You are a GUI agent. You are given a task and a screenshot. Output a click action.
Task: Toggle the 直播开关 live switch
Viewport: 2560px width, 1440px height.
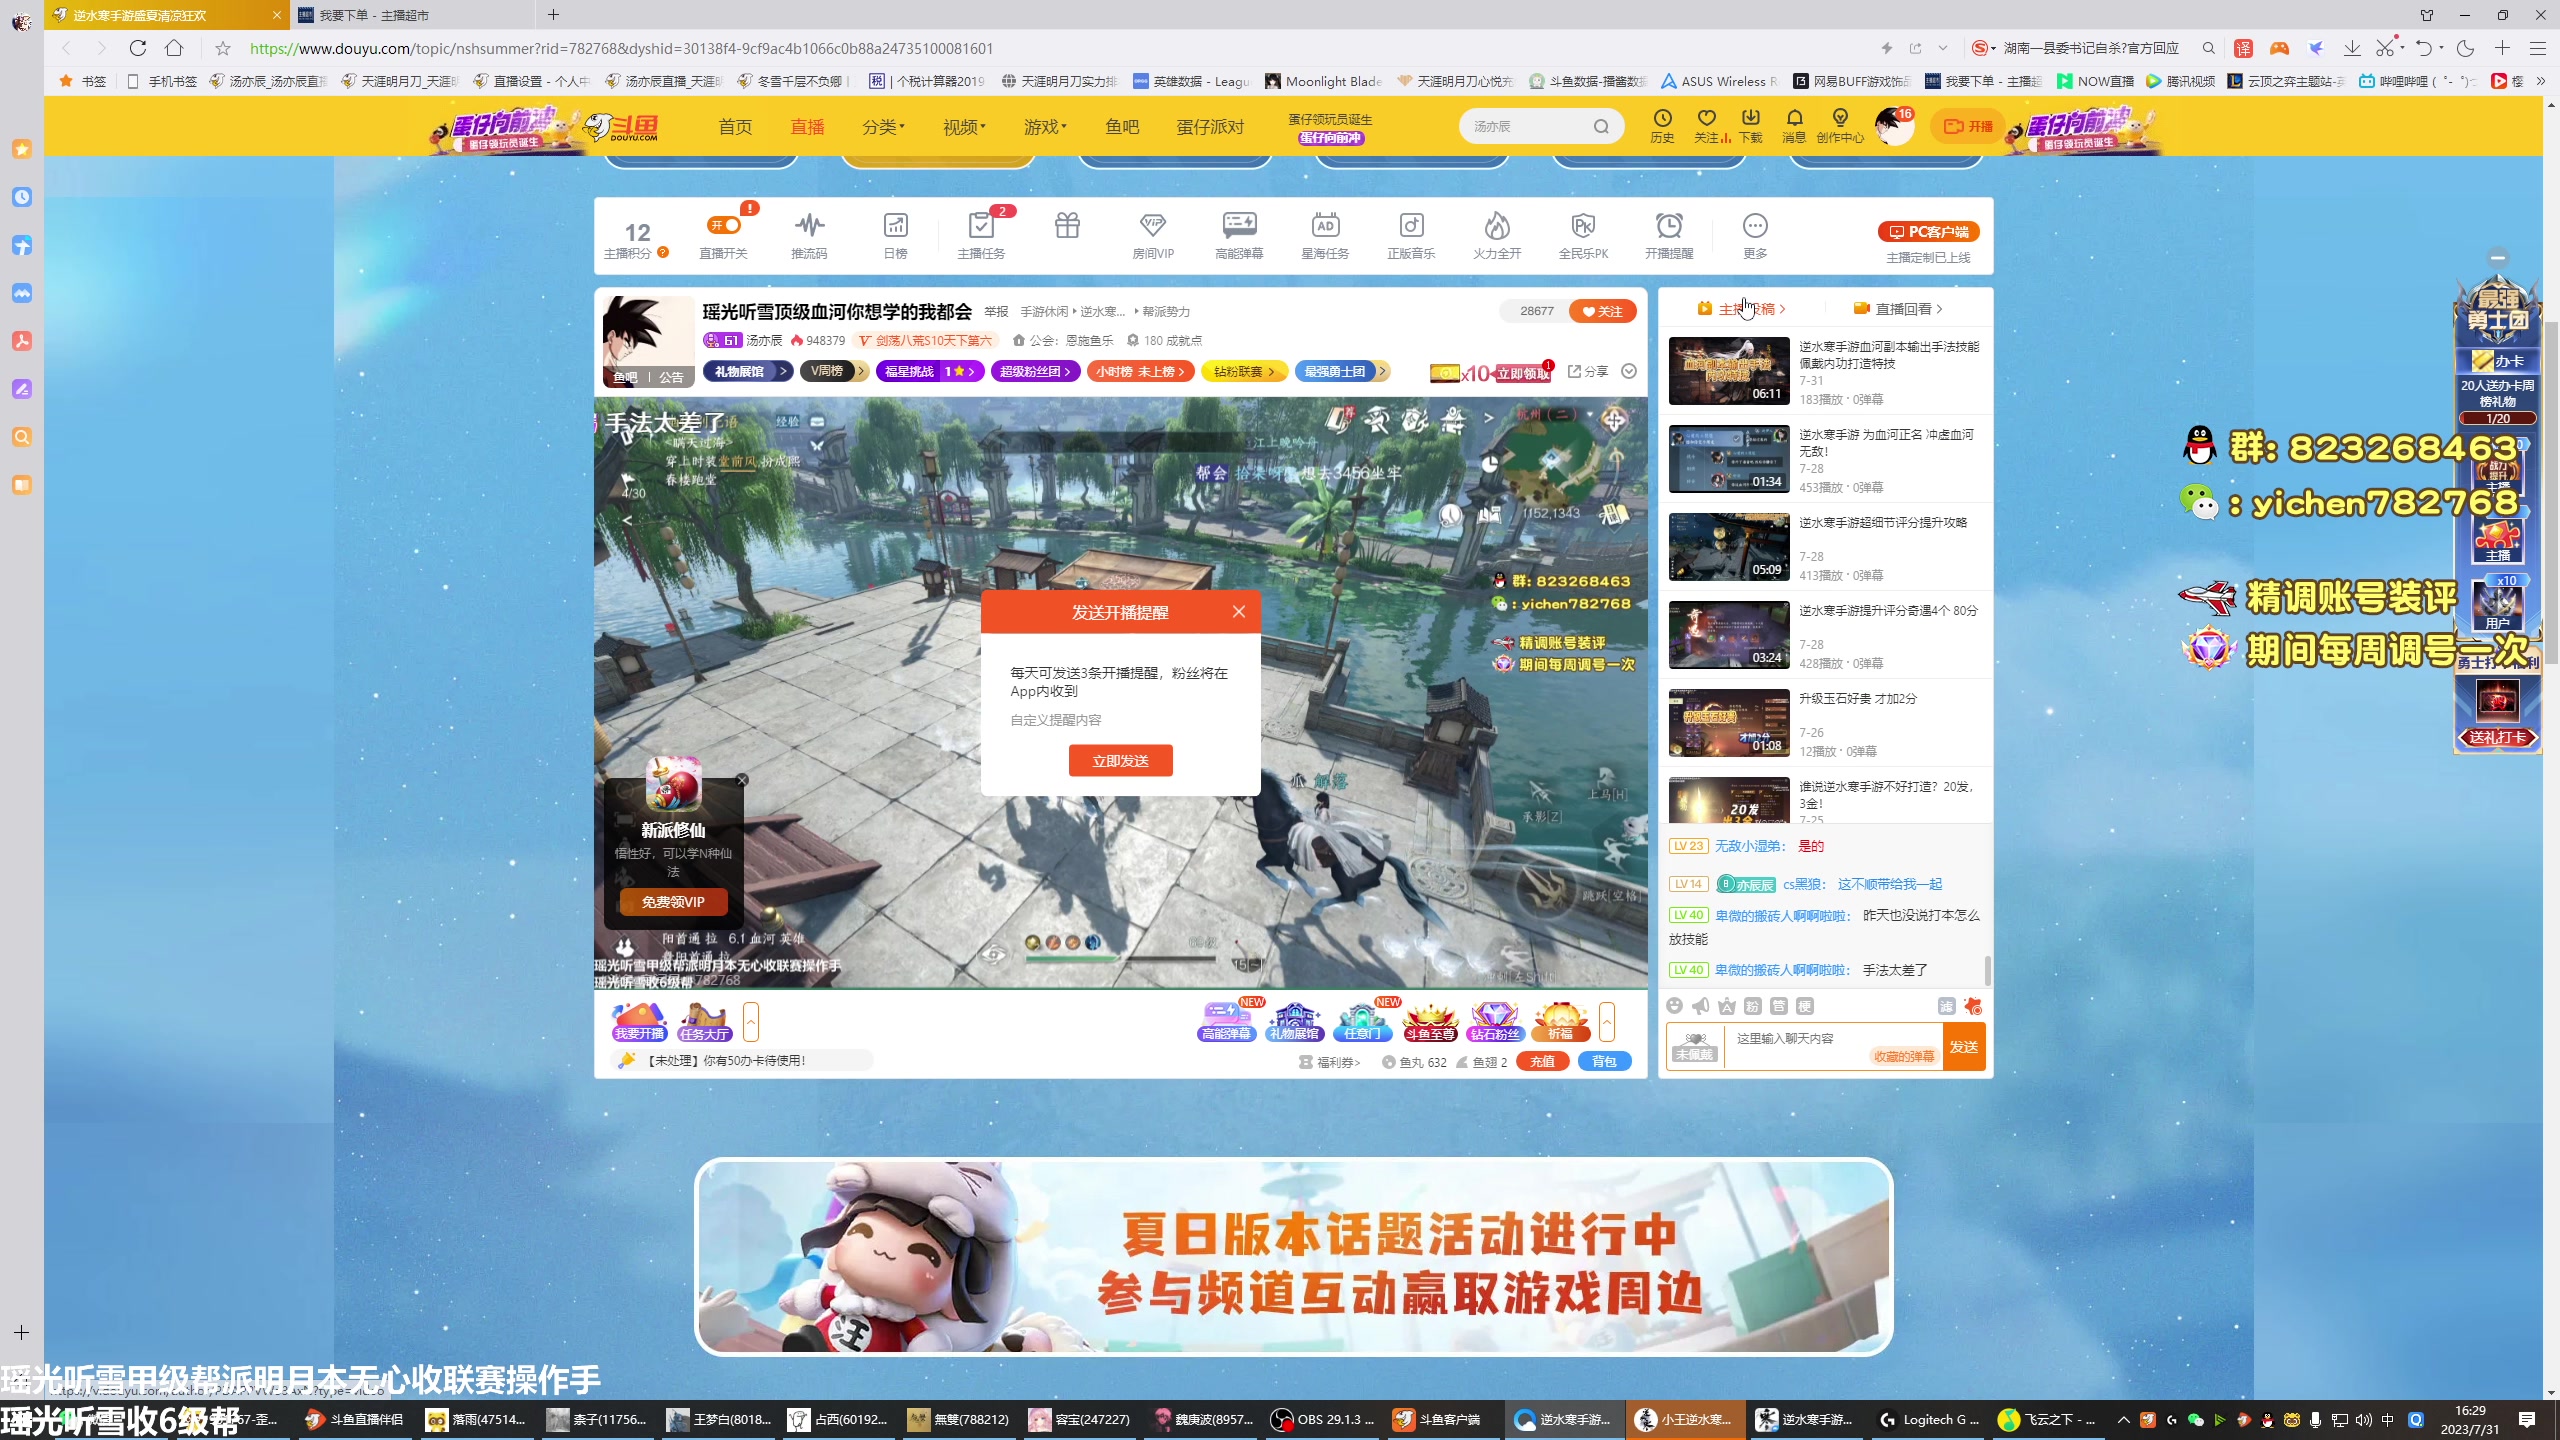pyautogui.click(x=724, y=226)
